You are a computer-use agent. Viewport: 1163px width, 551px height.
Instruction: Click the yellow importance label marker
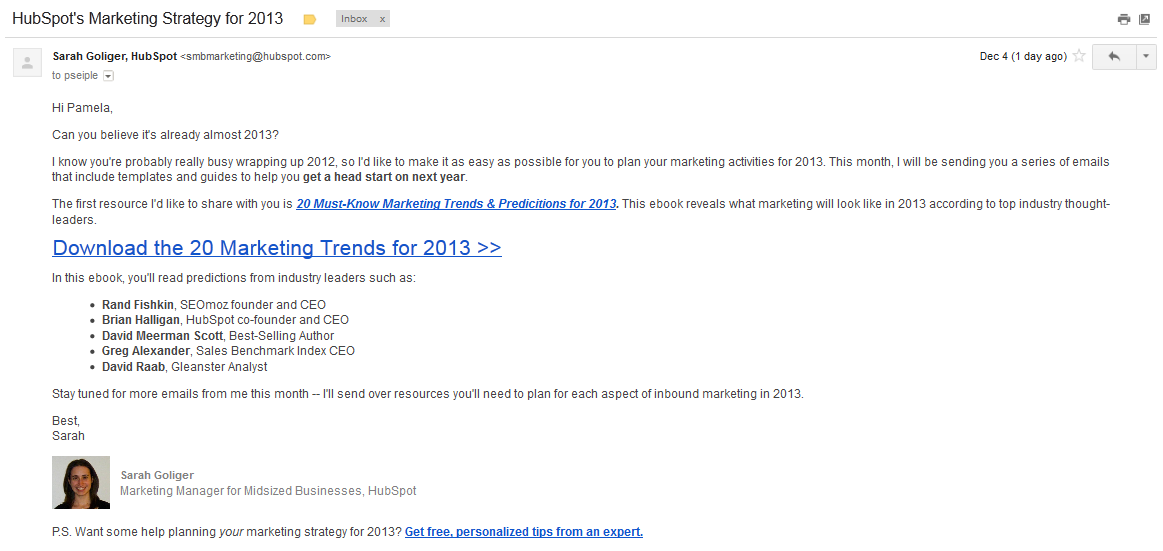pos(310,20)
